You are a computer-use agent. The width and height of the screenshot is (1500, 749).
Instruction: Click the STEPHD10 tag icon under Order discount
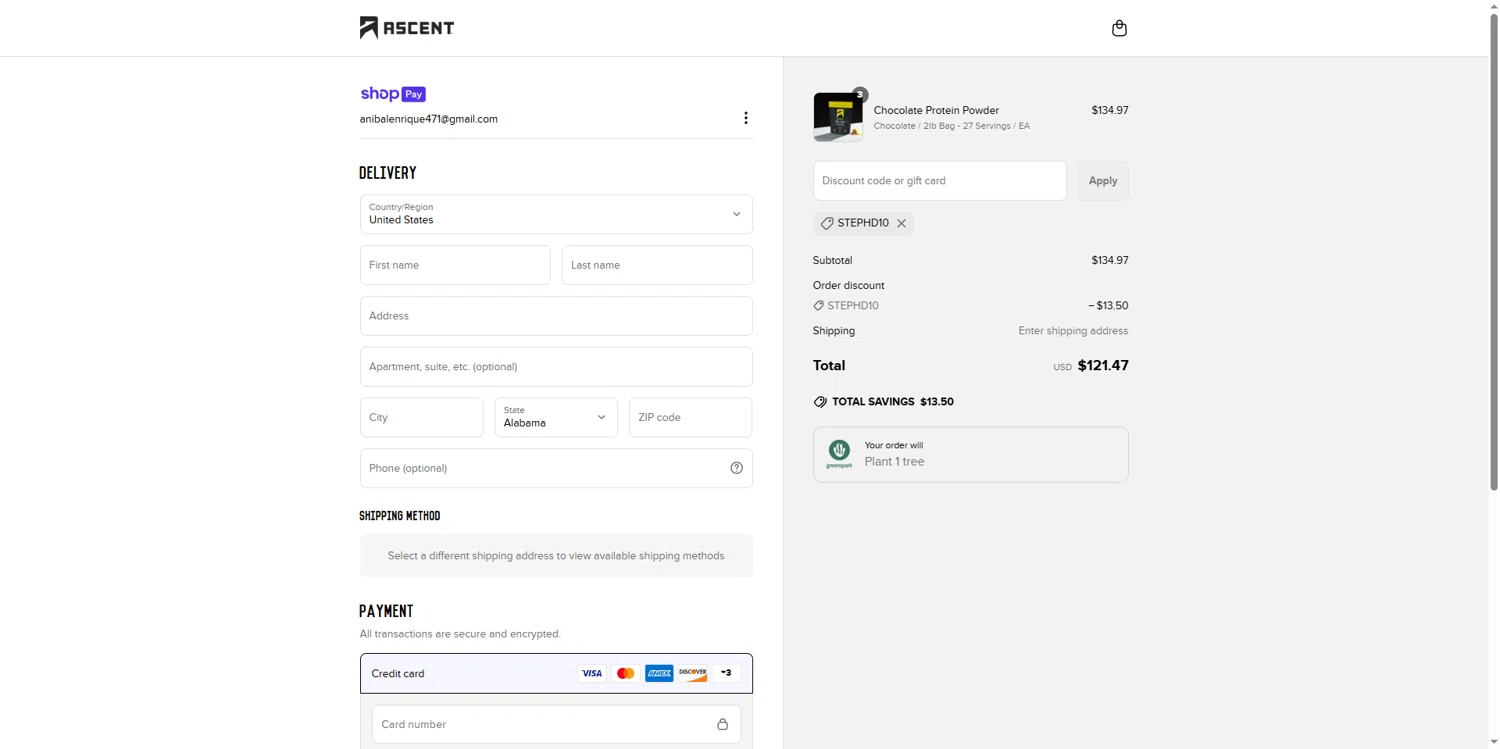(x=818, y=306)
